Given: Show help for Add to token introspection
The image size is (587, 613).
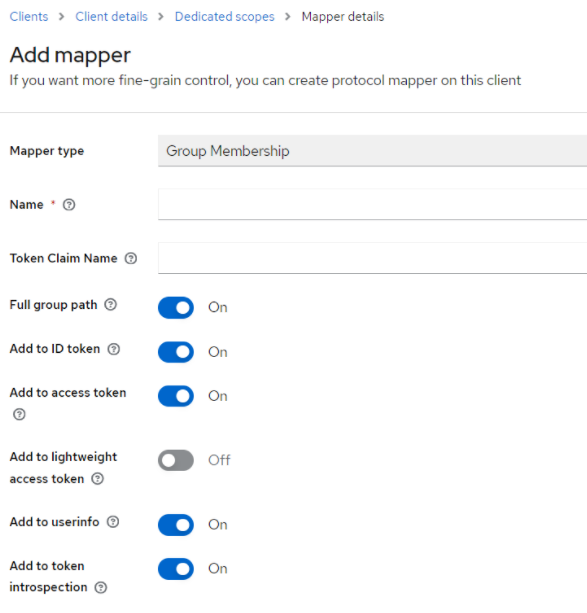Looking at the screenshot, I should [x=101, y=587].
